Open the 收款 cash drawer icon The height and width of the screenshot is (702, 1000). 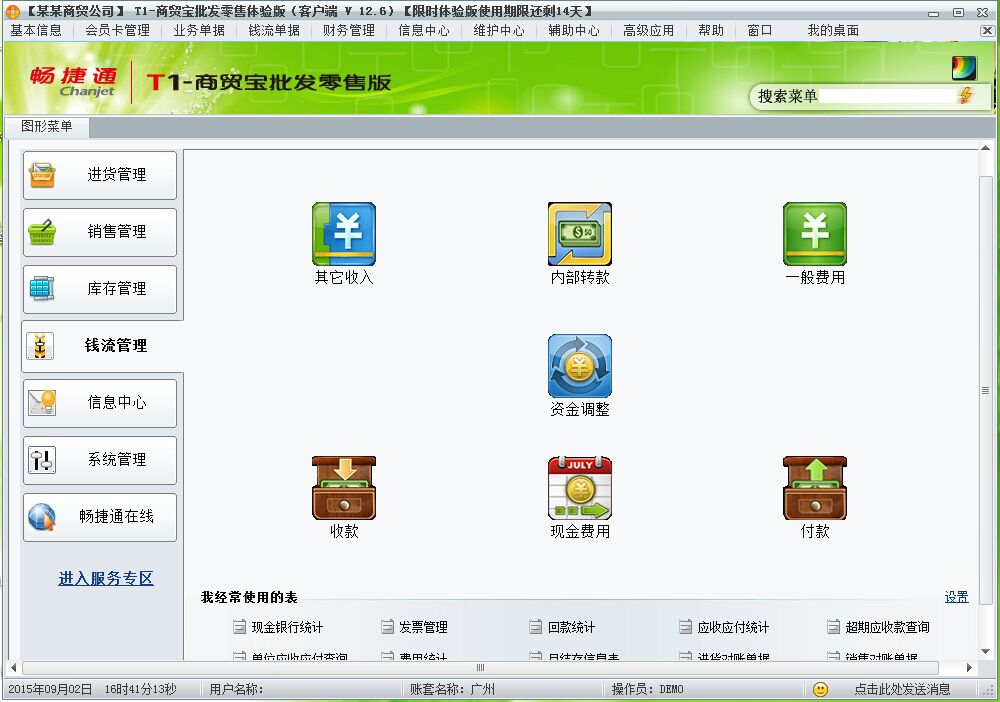(344, 488)
